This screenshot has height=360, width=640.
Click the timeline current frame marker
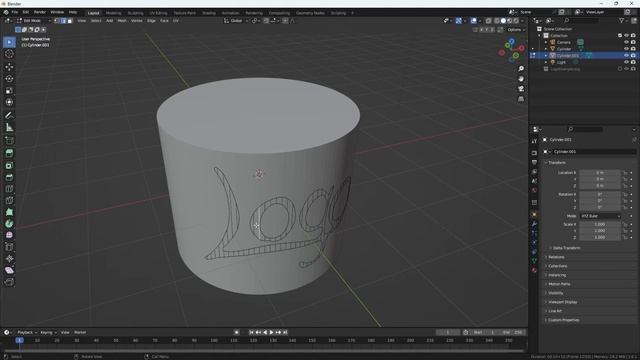pyautogui.click(x=19, y=340)
